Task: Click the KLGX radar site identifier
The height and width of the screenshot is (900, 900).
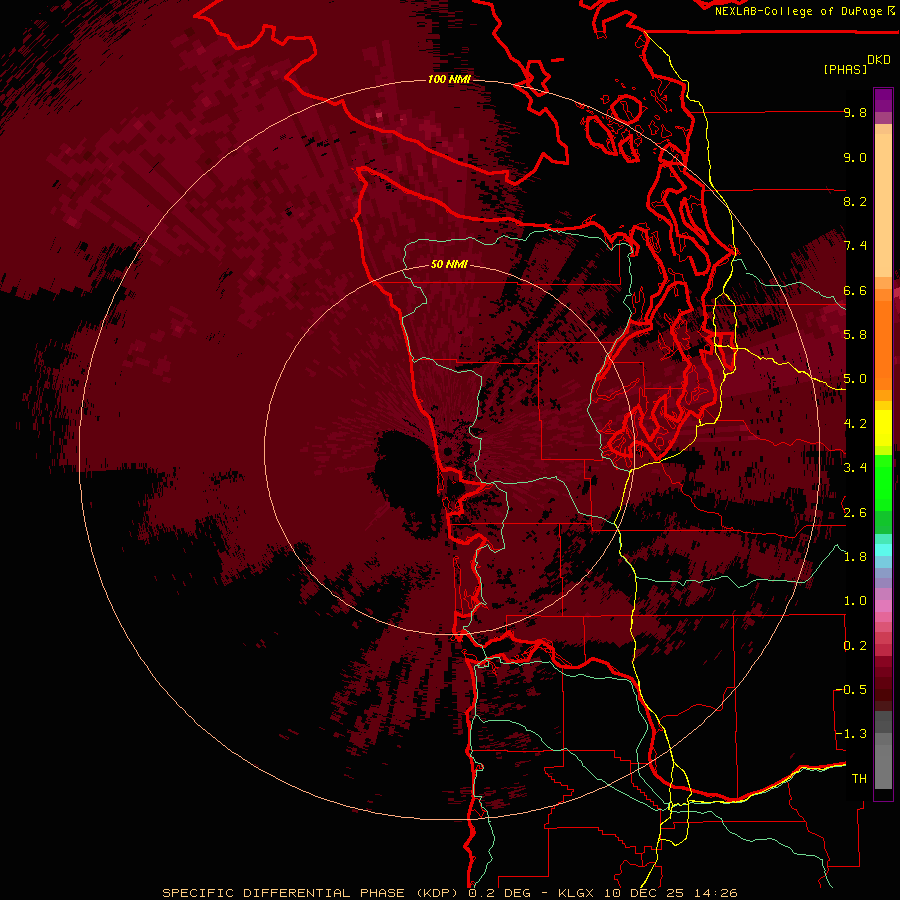Action: 576,893
